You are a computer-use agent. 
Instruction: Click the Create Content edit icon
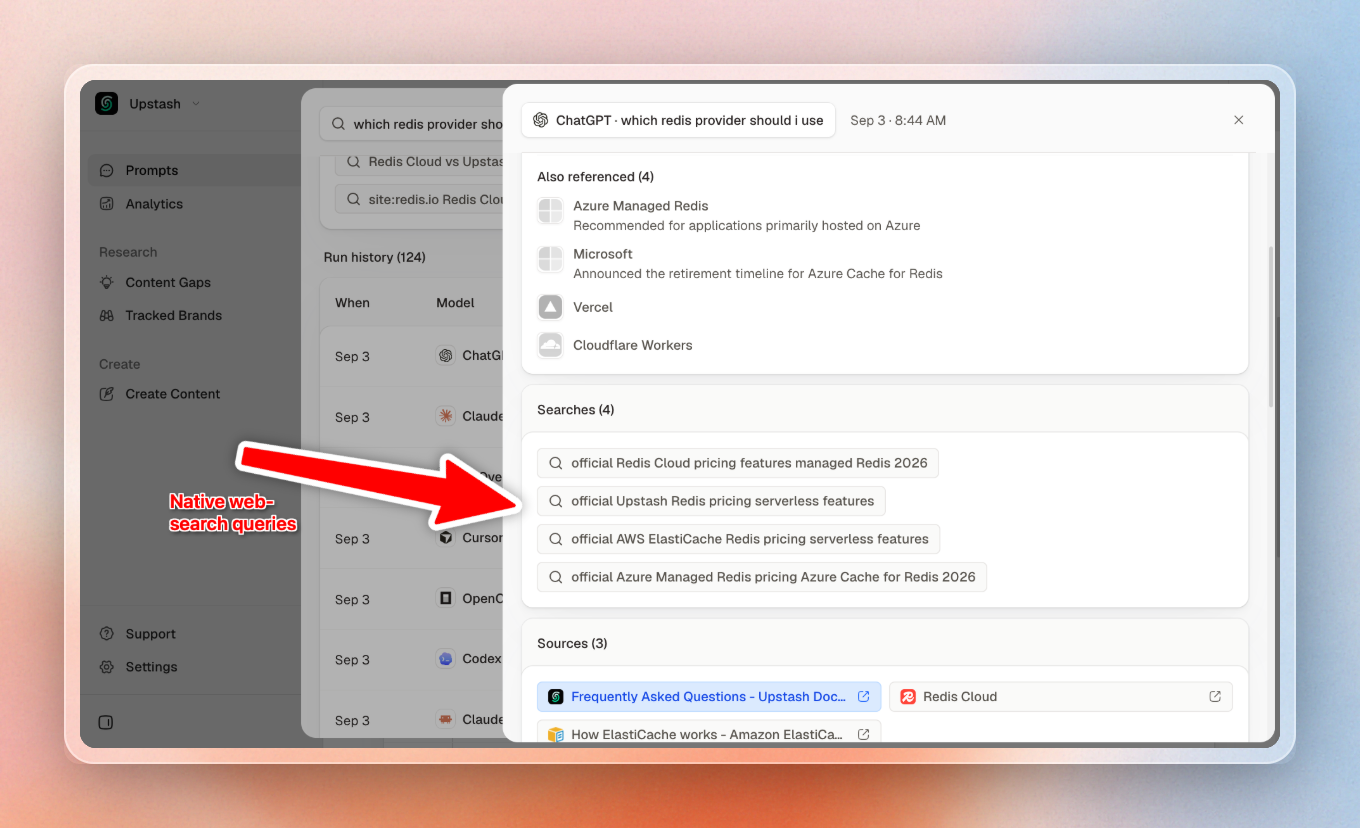pos(107,394)
